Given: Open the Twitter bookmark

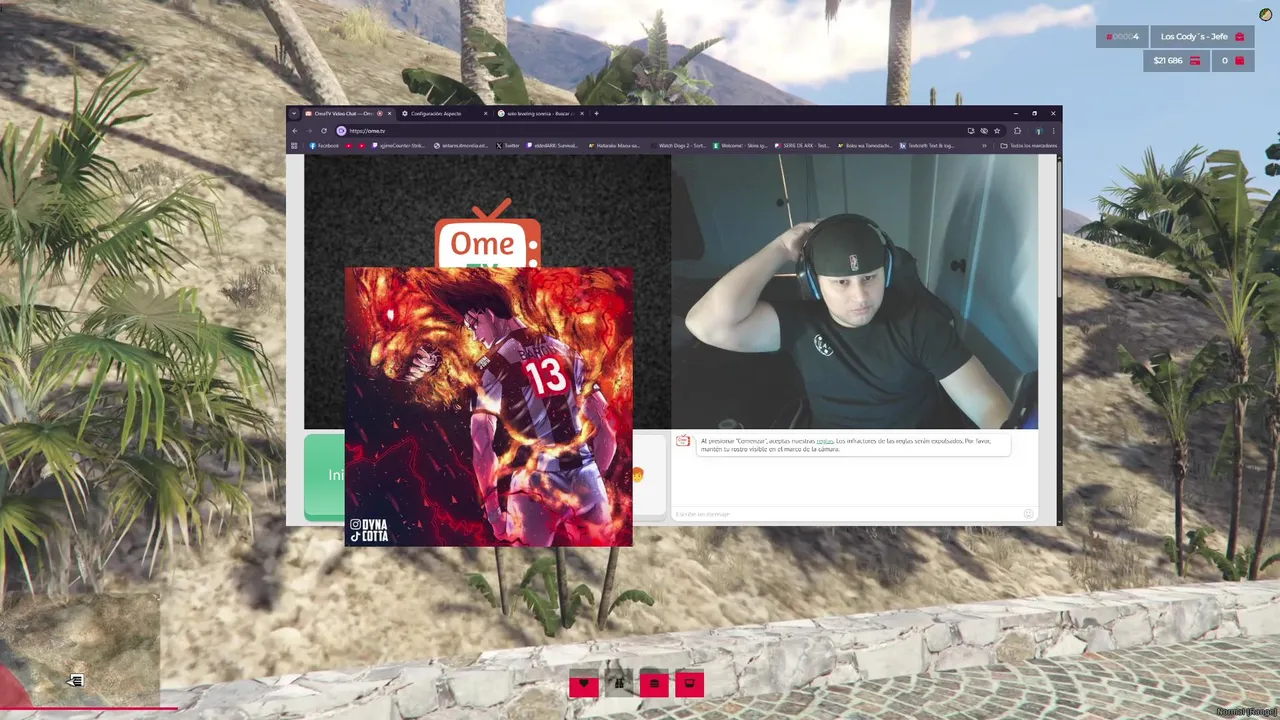Looking at the screenshot, I should 508,146.
